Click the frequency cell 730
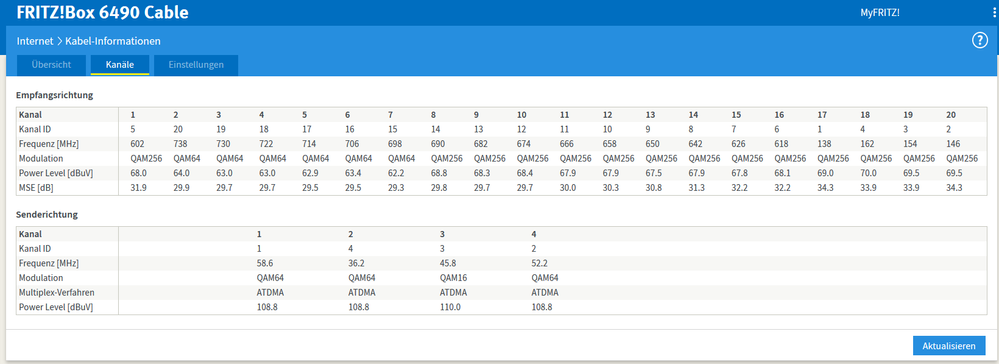This screenshot has height=364, width=999. coord(223,143)
